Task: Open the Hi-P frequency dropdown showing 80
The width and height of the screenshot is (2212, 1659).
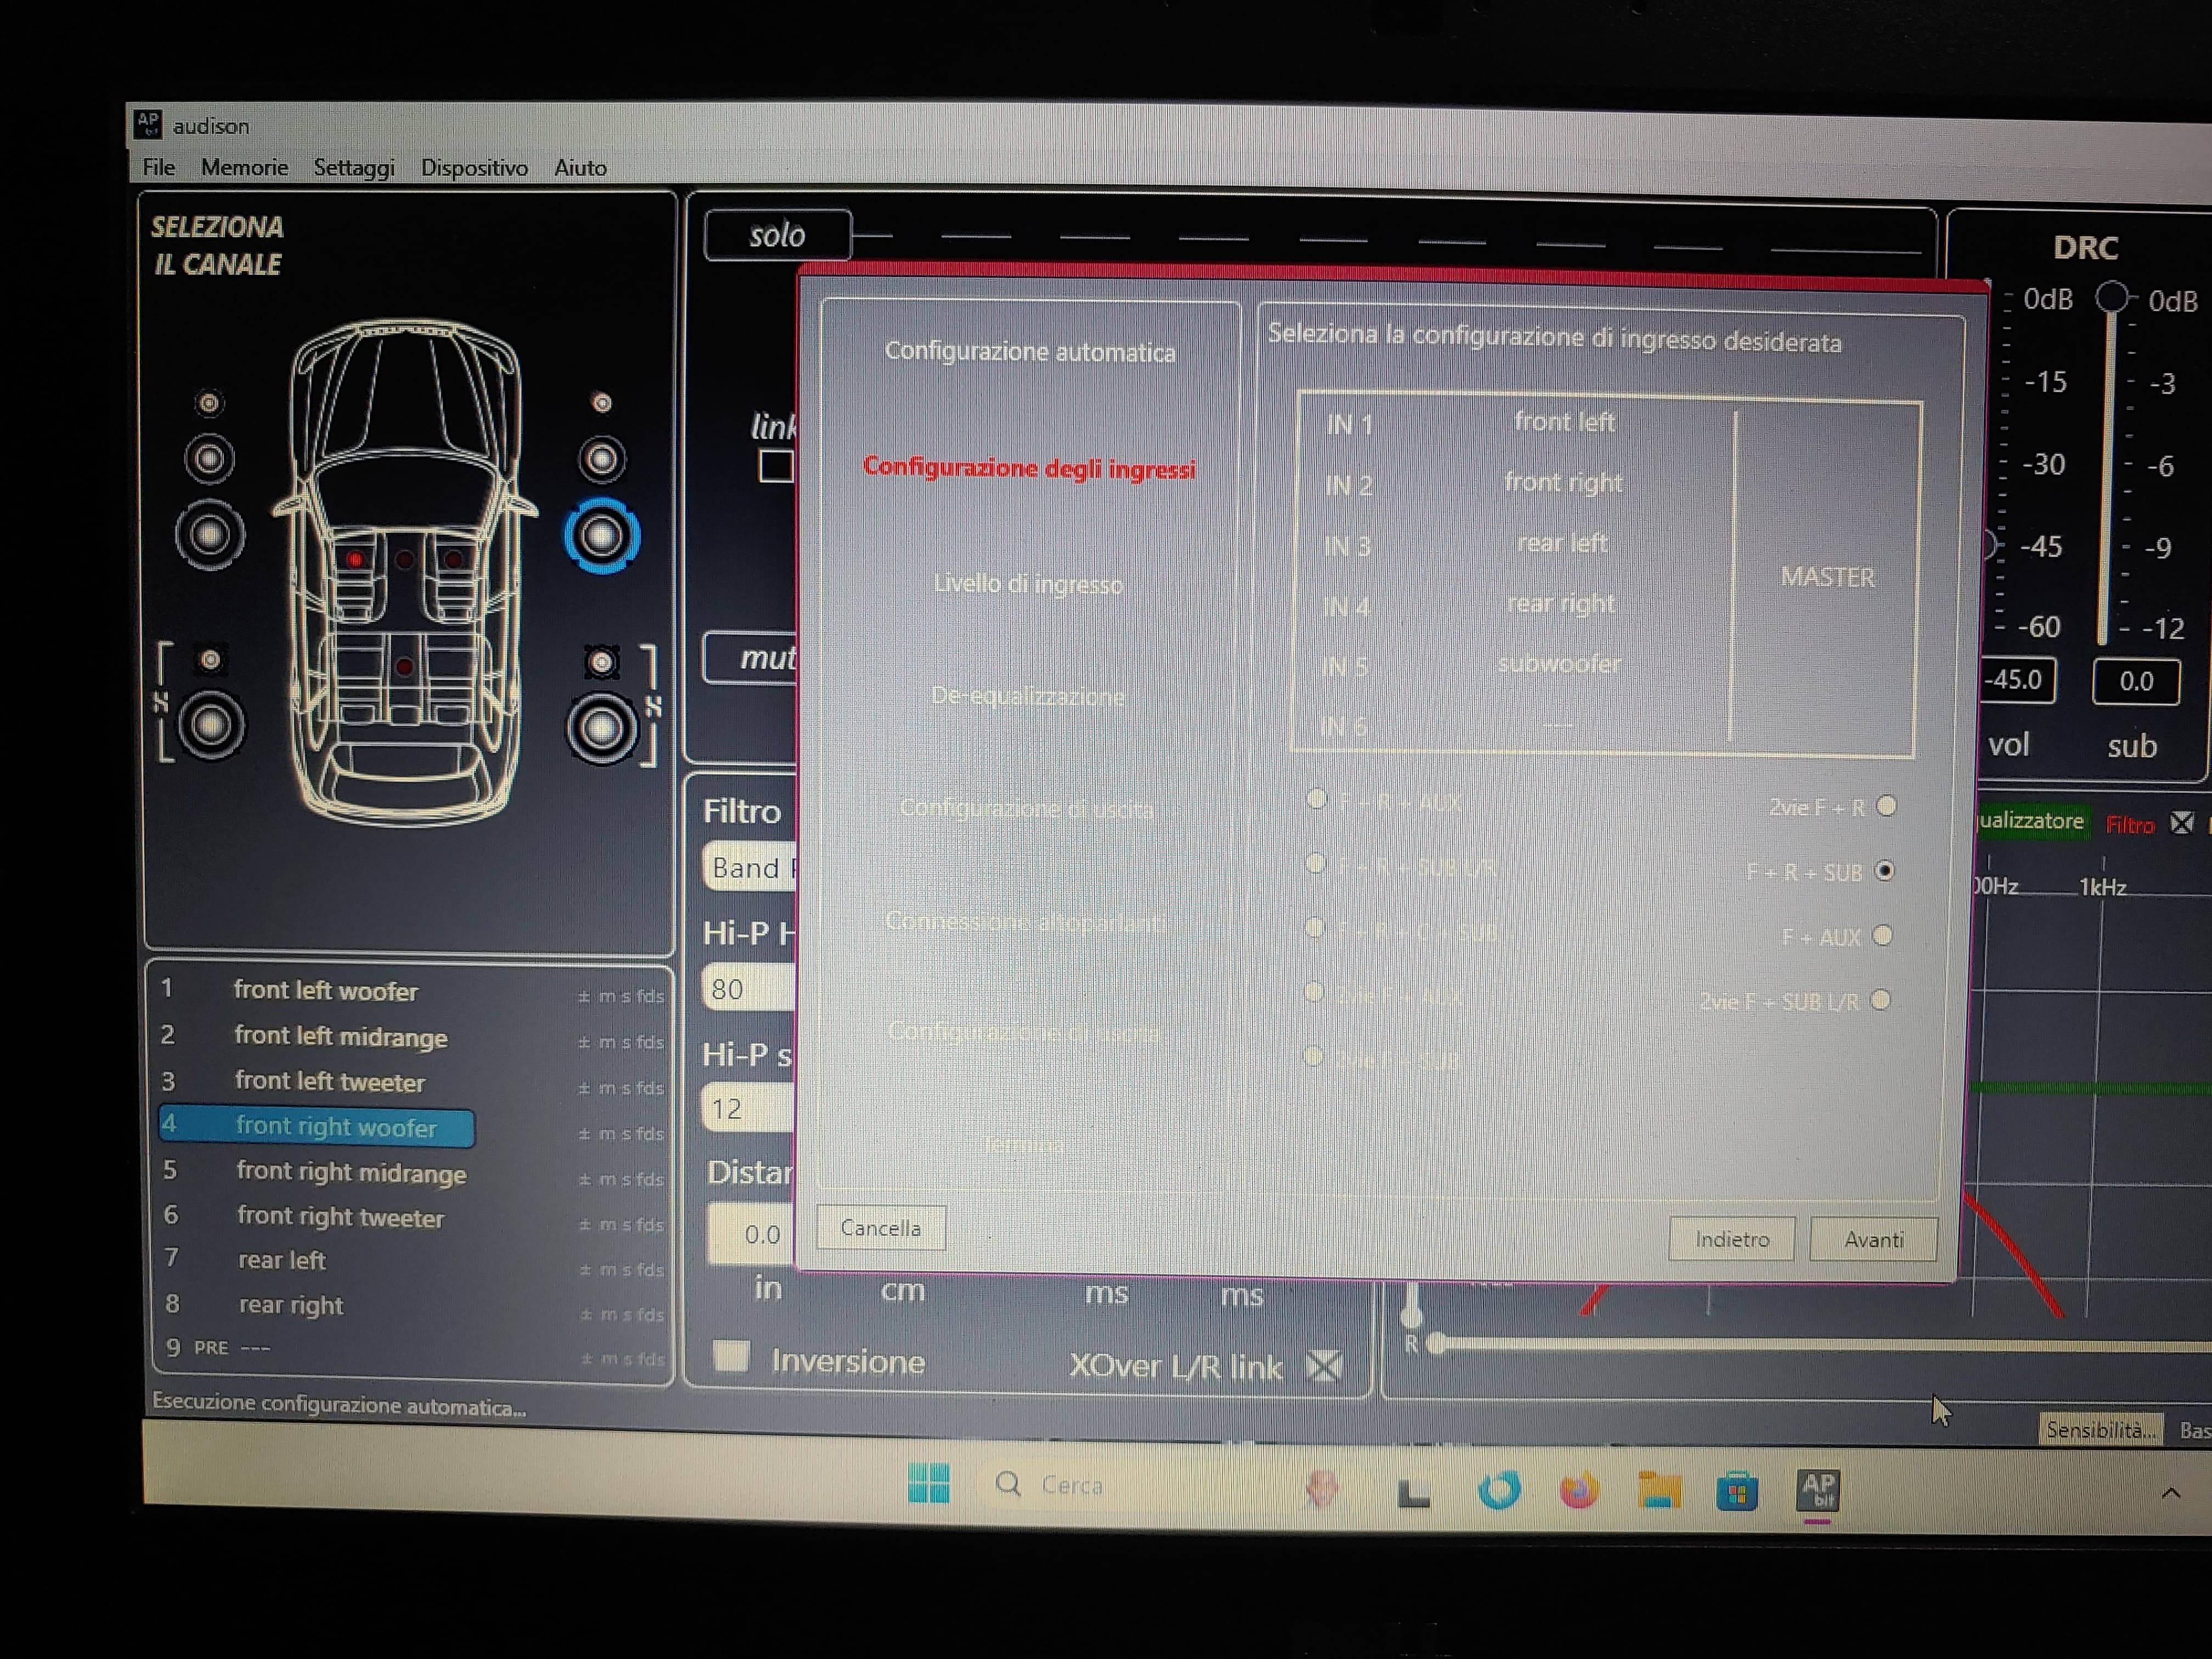Action: 750,988
